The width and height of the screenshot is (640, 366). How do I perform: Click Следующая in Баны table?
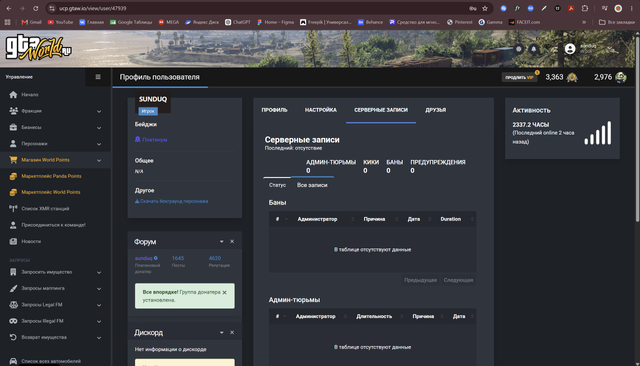pyautogui.click(x=458, y=280)
